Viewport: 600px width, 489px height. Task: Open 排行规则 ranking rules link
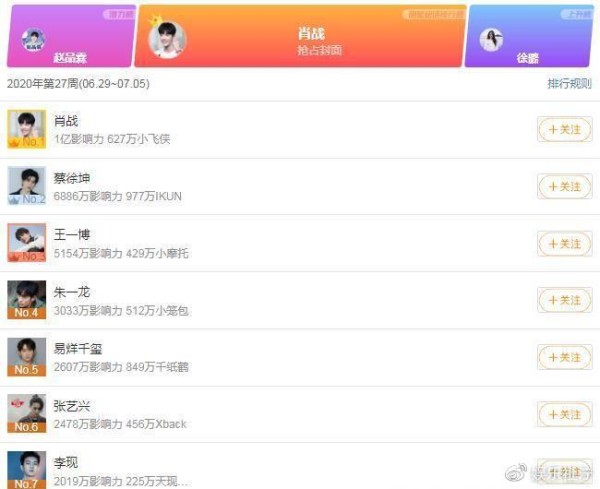click(569, 83)
